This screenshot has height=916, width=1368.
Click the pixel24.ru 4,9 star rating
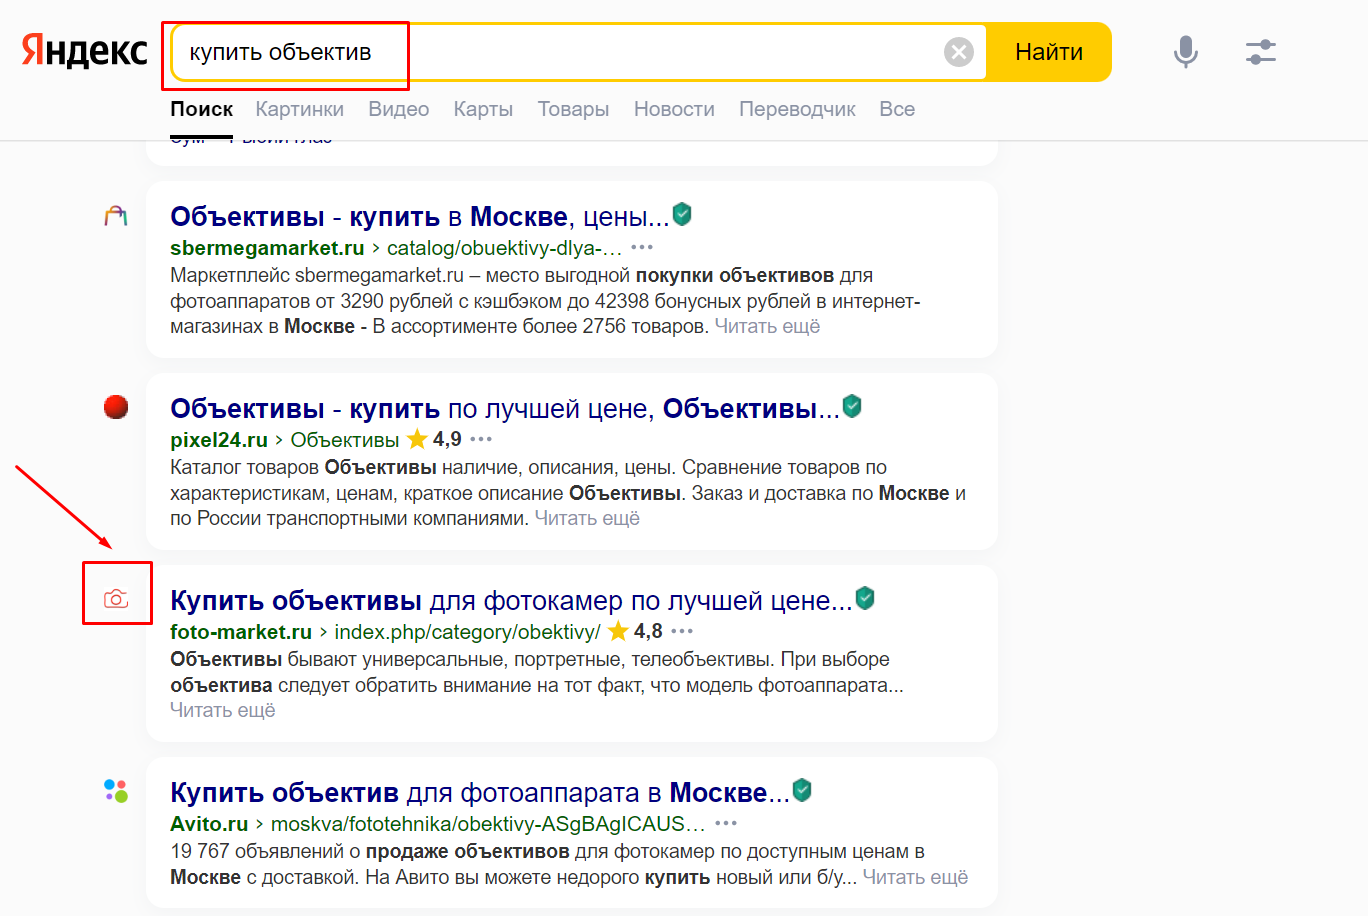[x=434, y=439]
